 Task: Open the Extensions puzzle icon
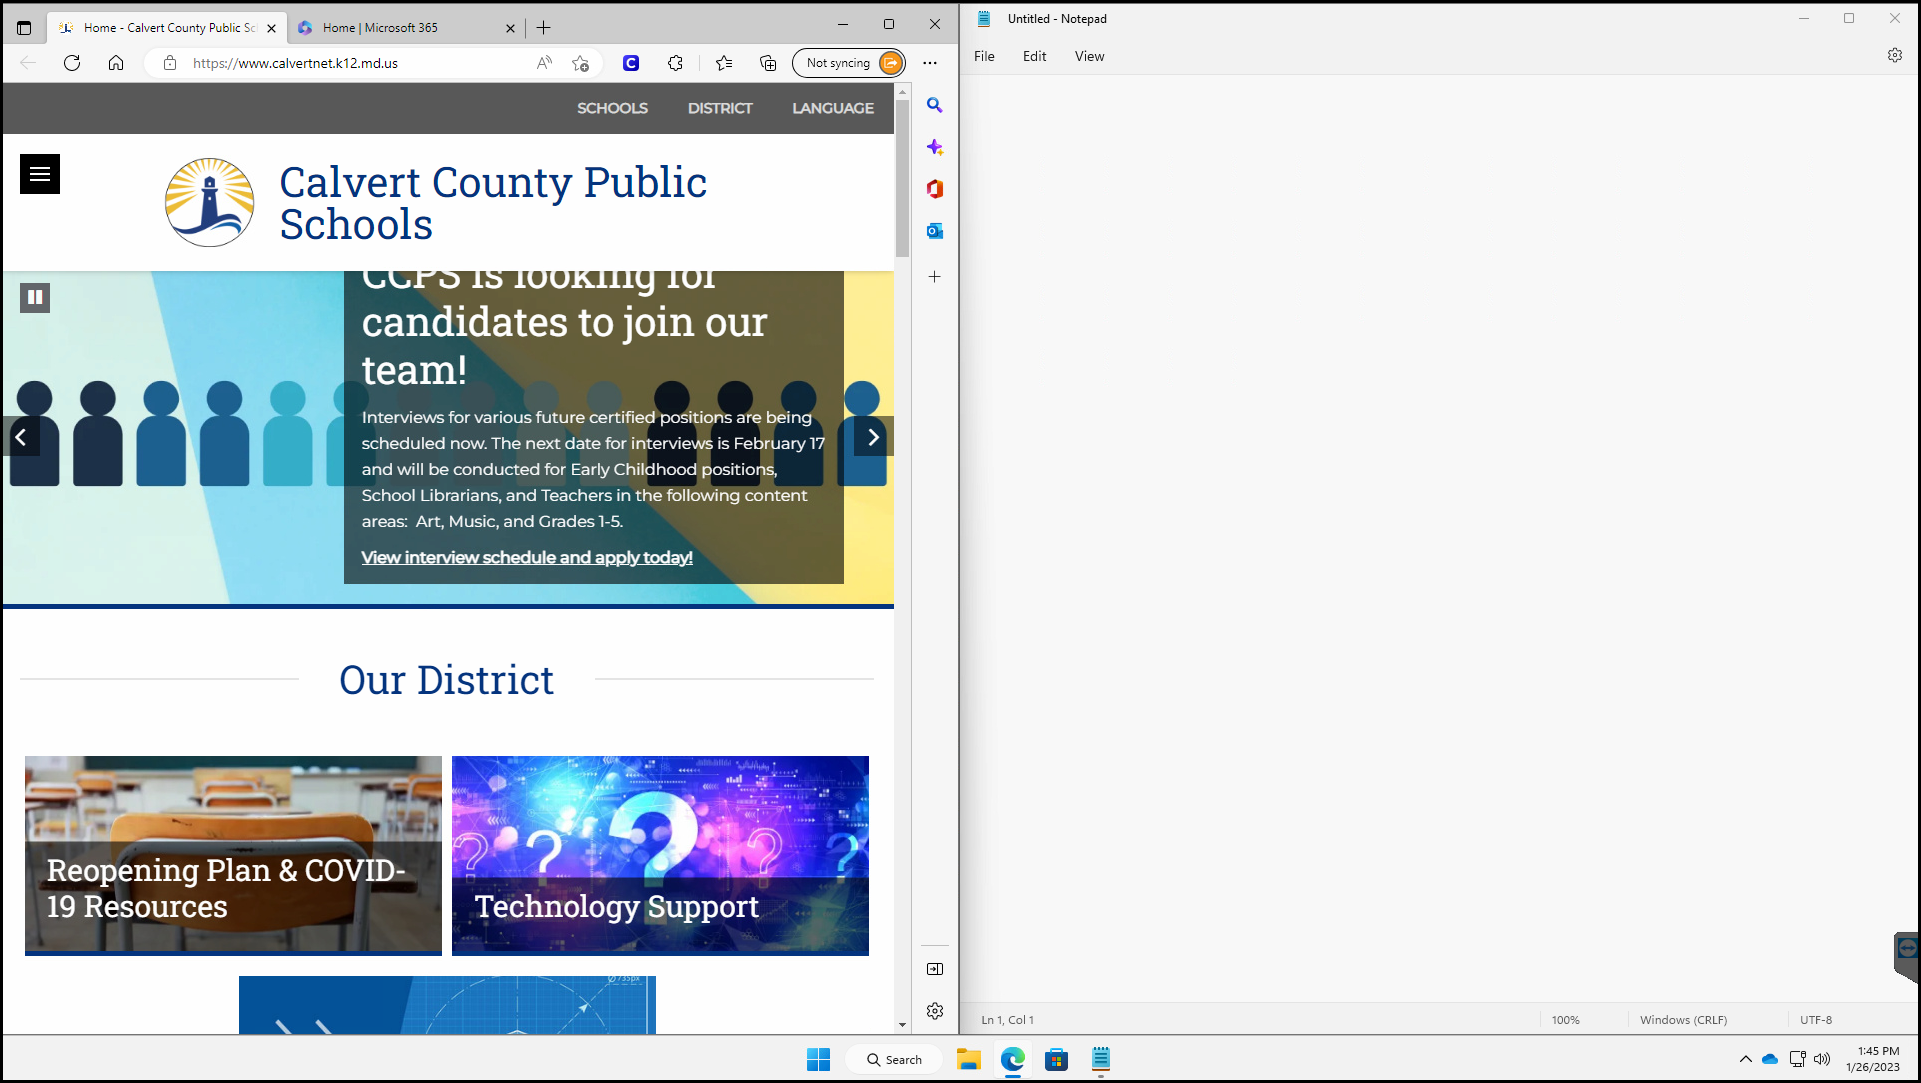coord(676,63)
